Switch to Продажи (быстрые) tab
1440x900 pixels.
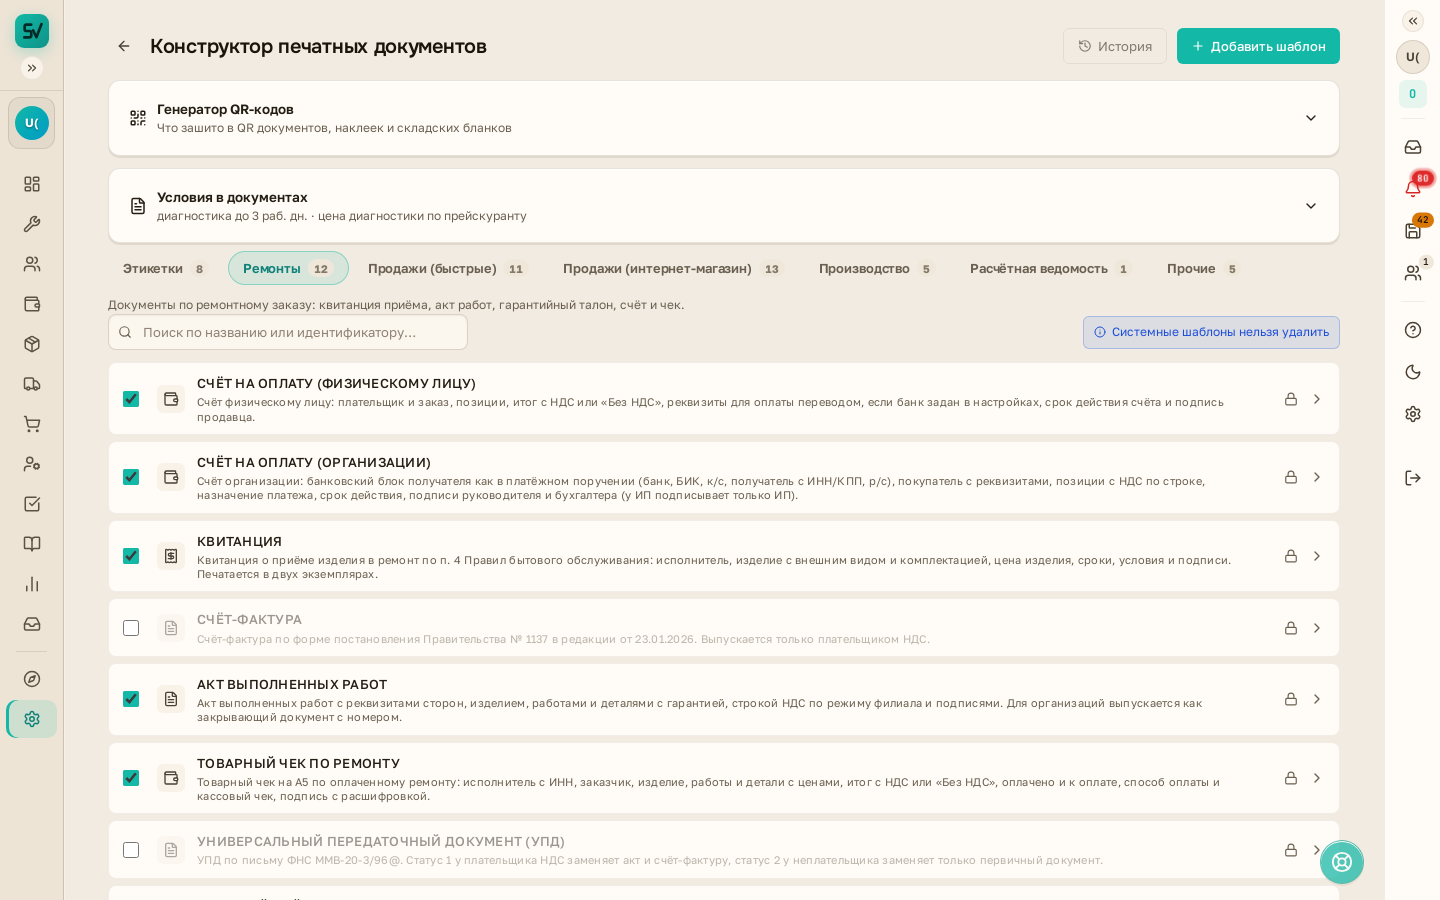[x=446, y=268]
